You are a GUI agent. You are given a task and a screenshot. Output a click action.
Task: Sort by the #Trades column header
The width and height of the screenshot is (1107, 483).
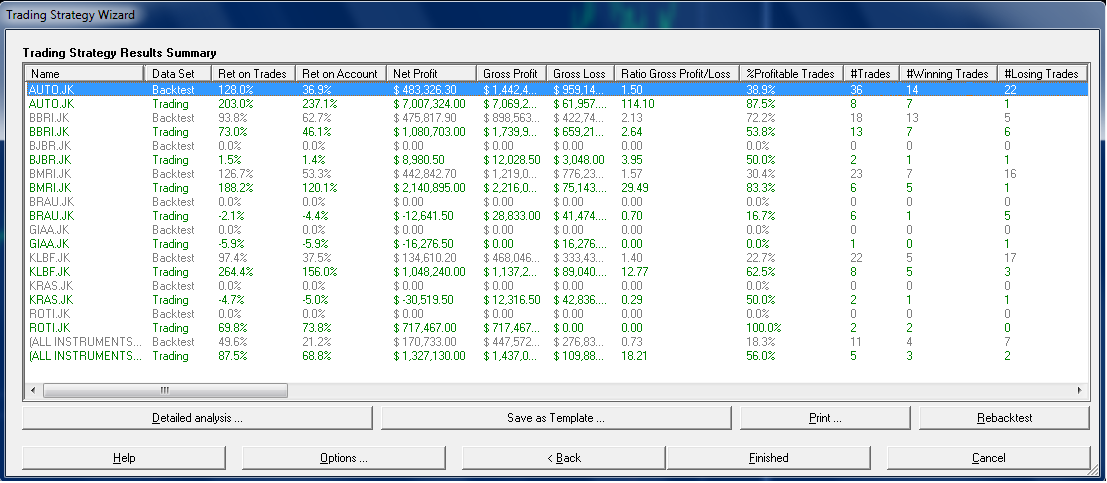click(x=872, y=73)
